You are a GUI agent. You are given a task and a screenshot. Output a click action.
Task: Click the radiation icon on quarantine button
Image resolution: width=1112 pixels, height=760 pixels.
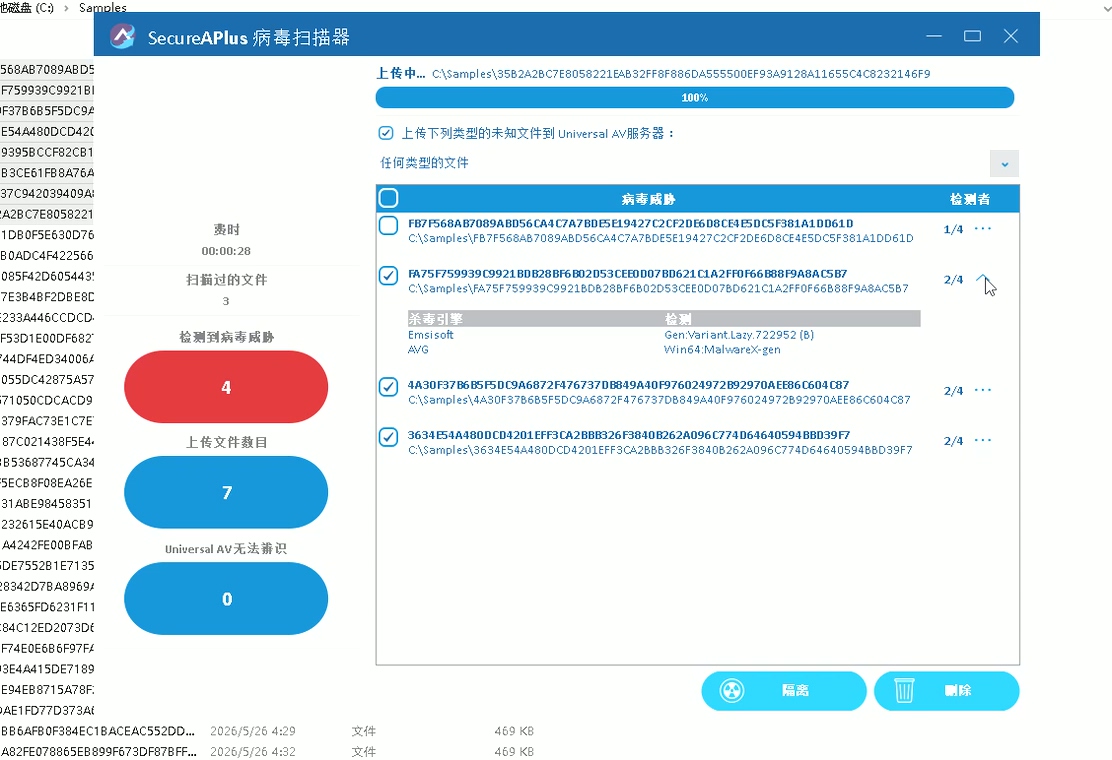click(732, 691)
